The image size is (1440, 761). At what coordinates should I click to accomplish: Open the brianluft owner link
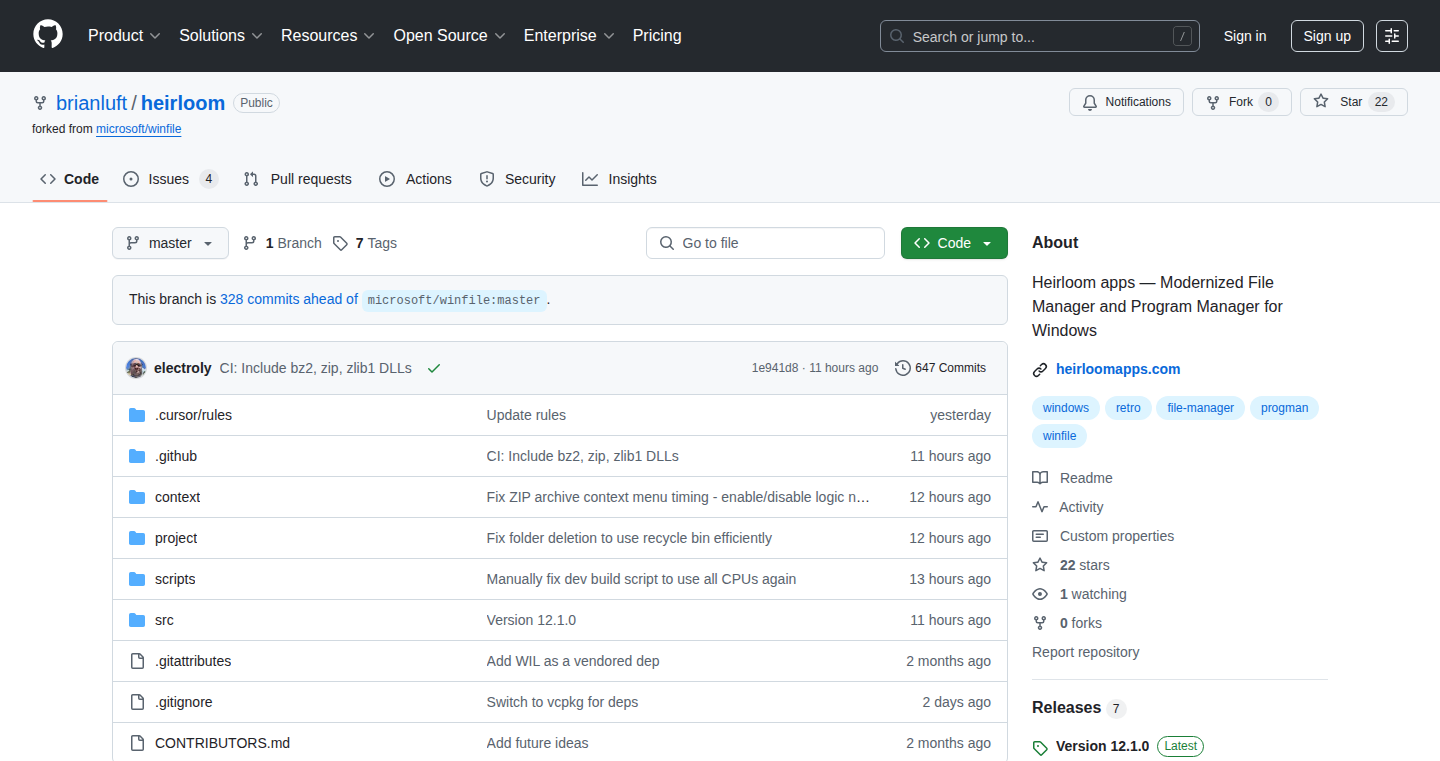(91, 103)
